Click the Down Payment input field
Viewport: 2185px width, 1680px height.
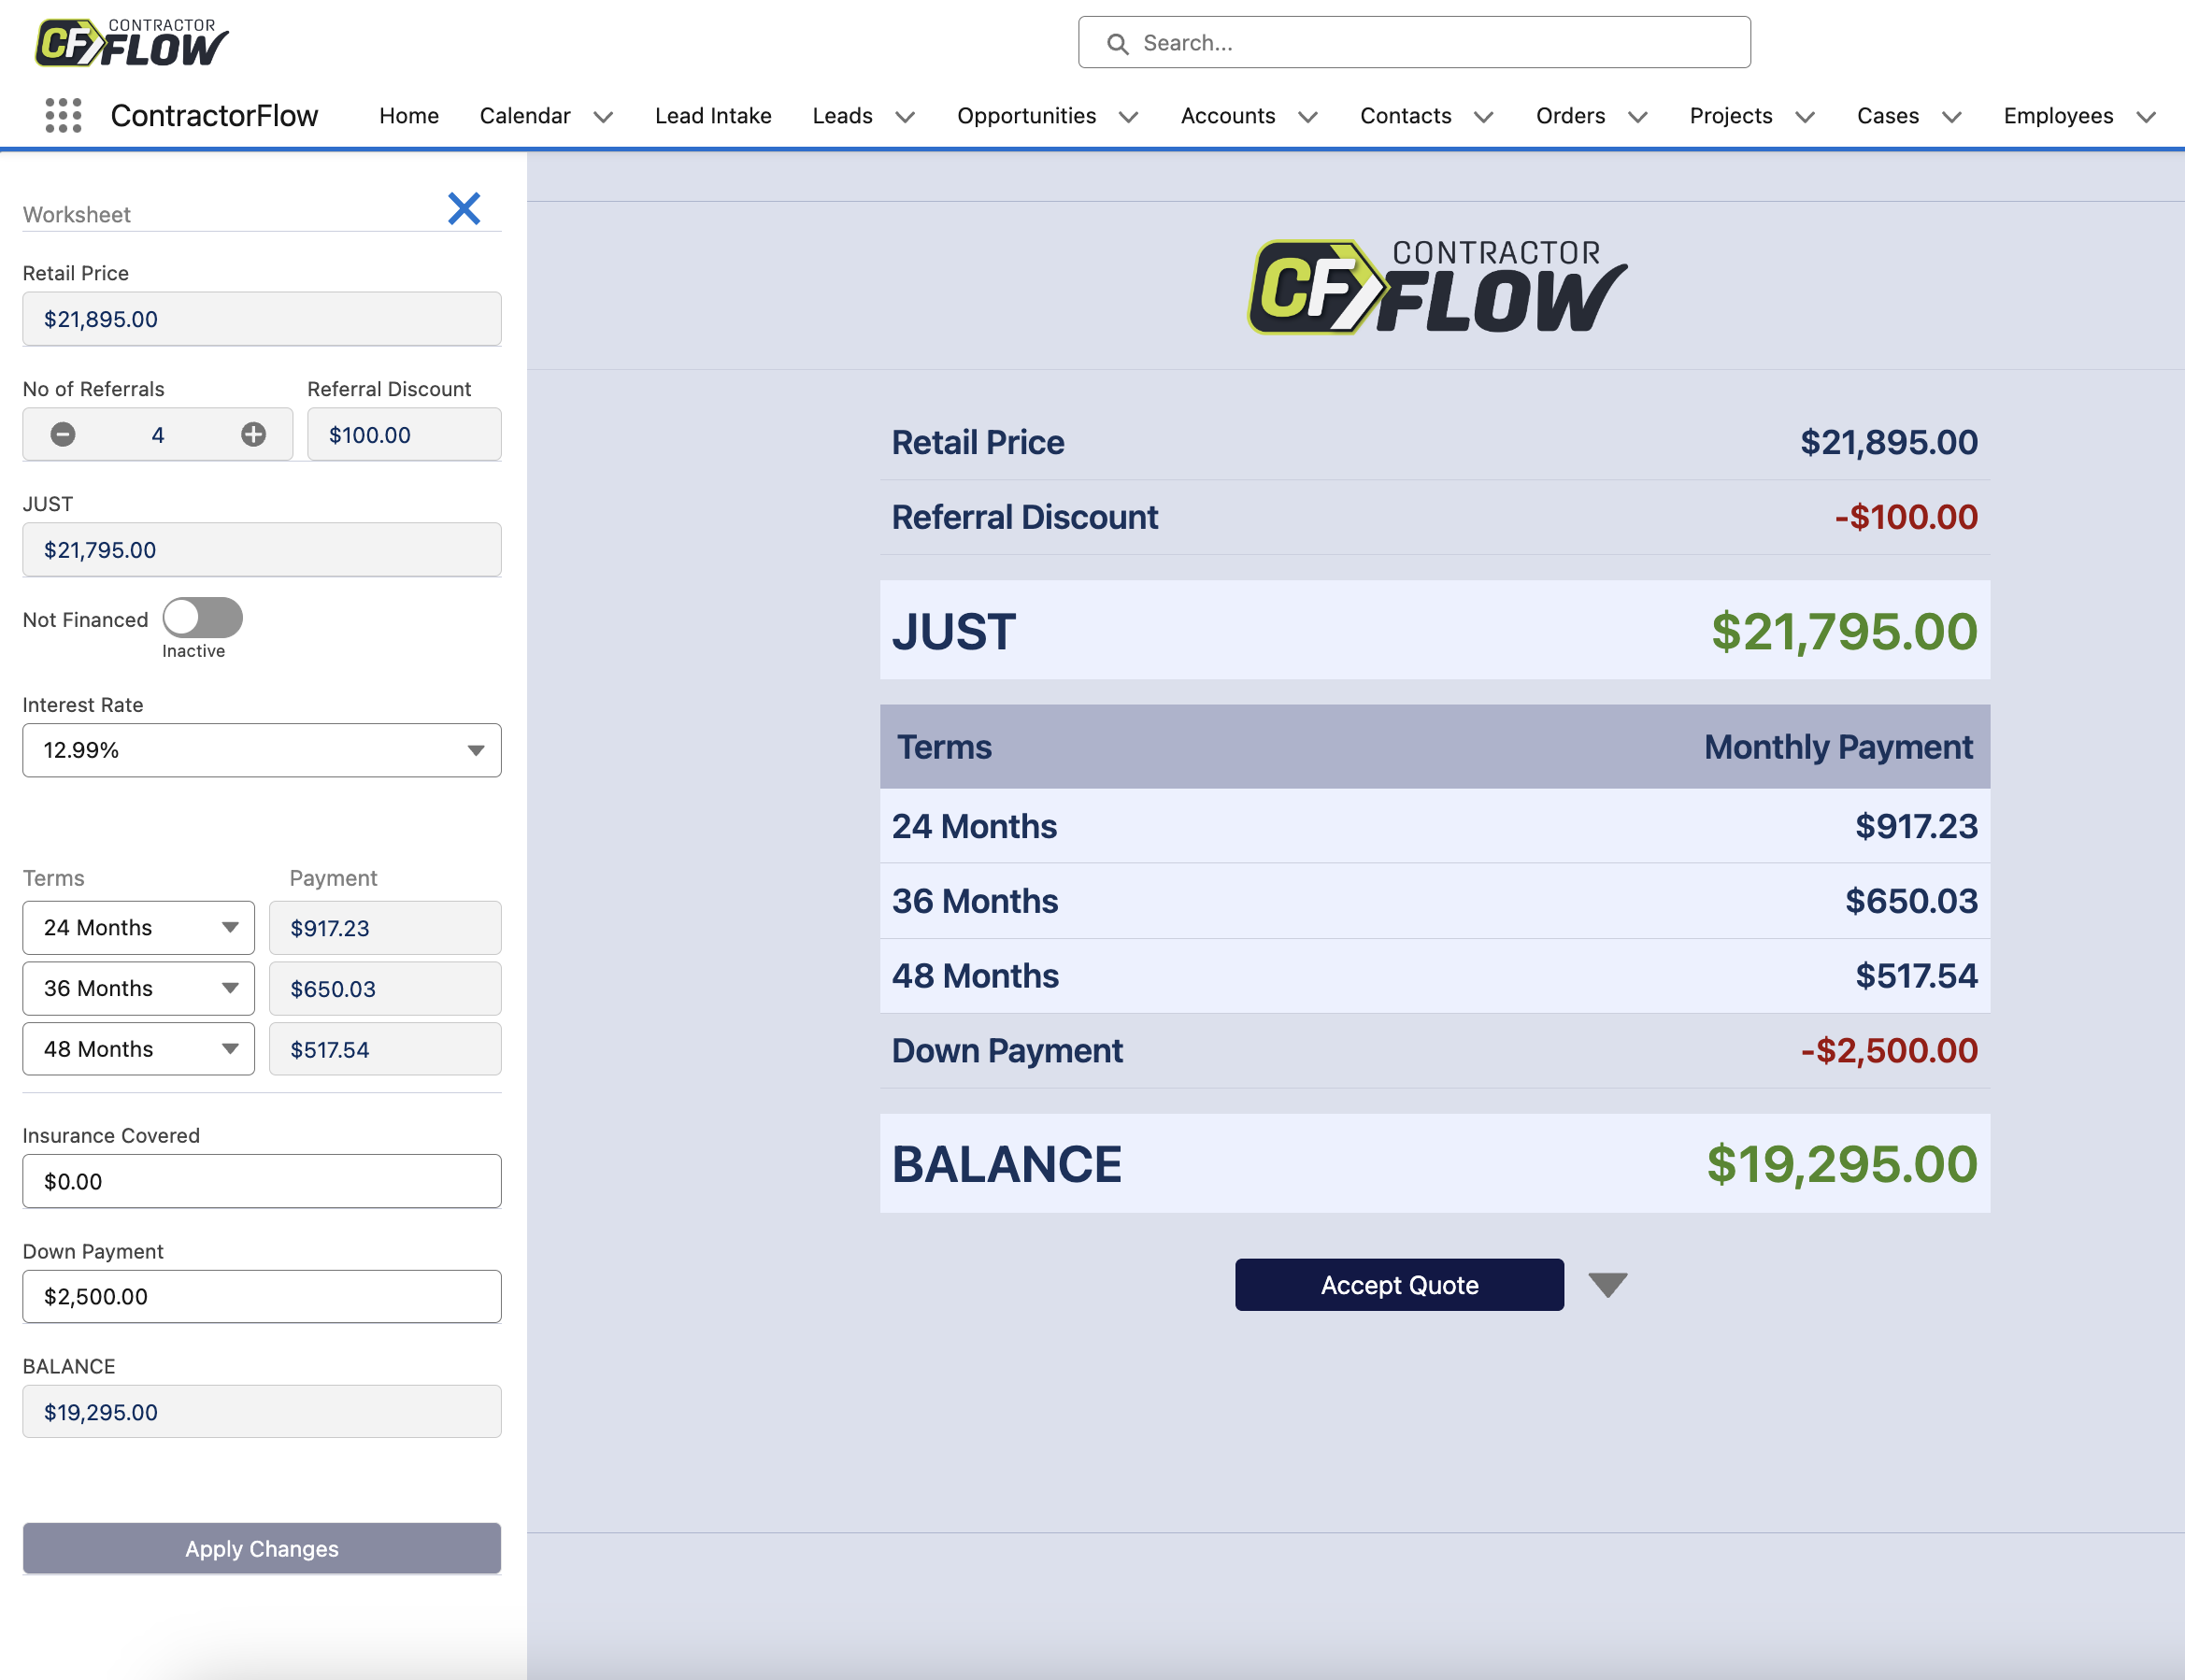[261, 1296]
